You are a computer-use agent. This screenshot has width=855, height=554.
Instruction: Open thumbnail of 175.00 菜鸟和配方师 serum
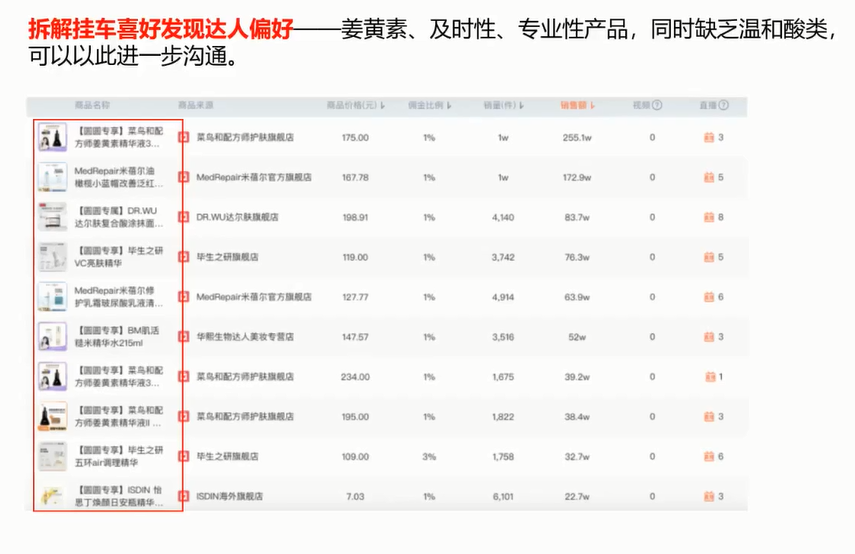point(52,137)
